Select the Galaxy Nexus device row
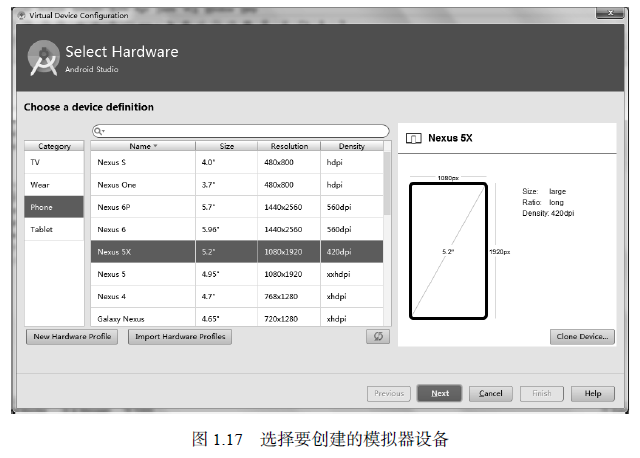 click(237, 318)
